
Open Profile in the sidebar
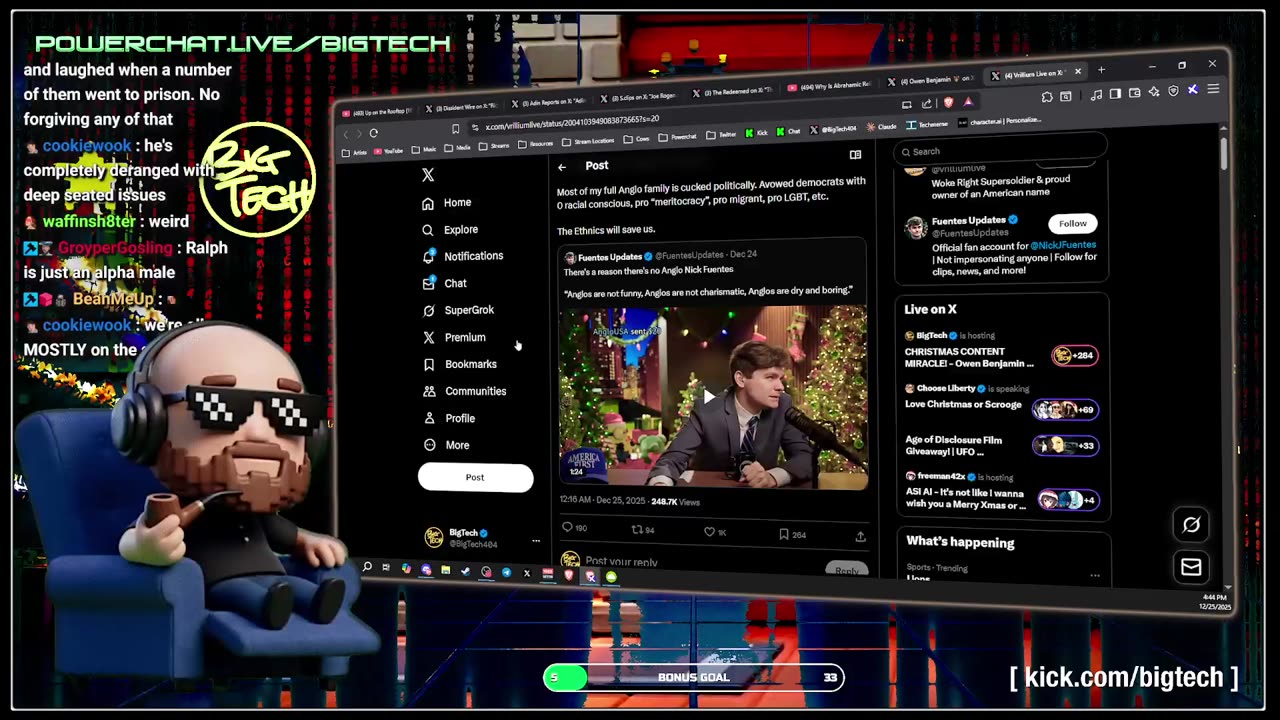pyautogui.click(x=448, y=418)
